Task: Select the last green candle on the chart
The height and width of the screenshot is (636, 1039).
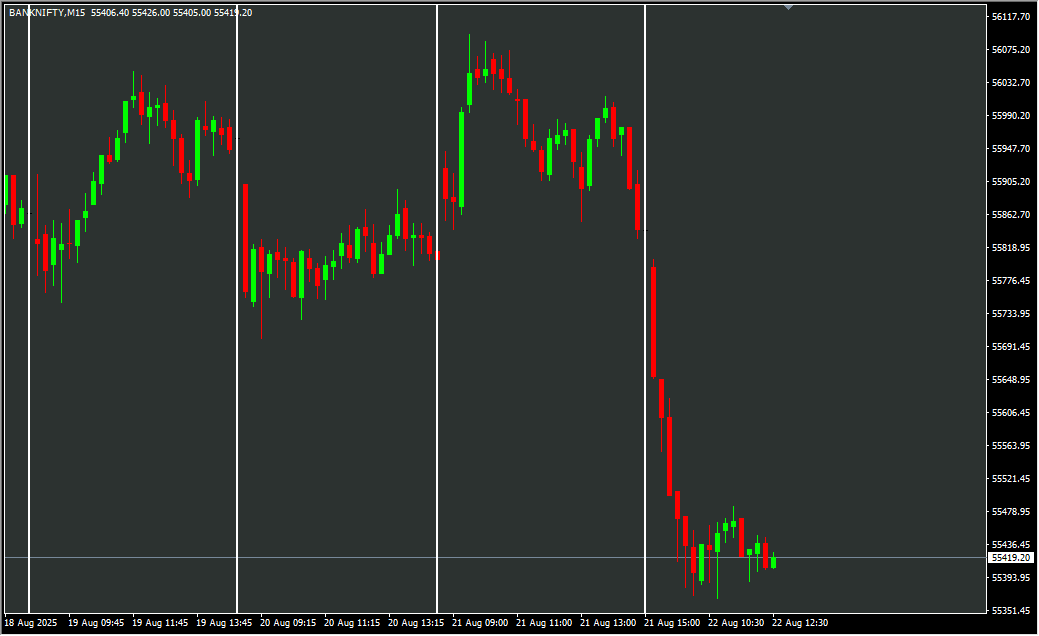Action: pyautogui.click(x=773, y=562)
